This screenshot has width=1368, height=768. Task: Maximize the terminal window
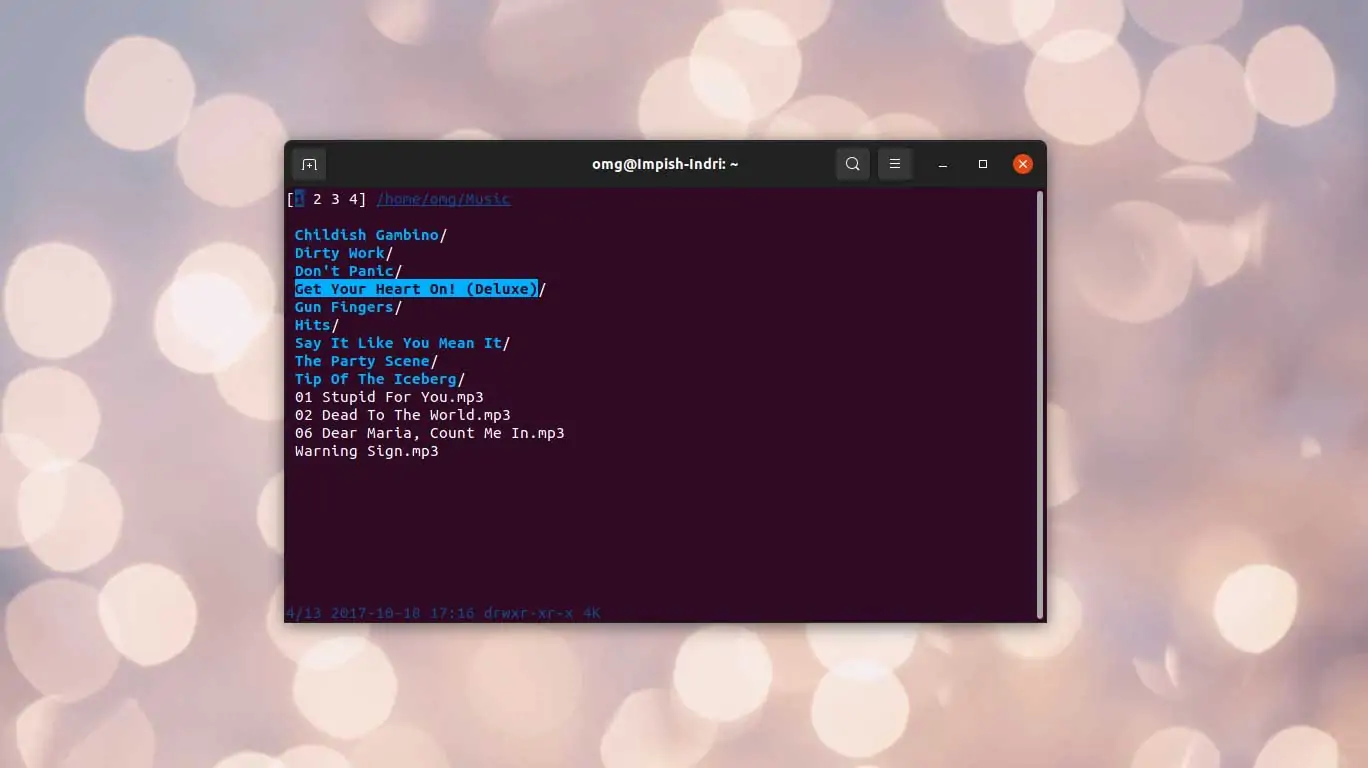[x=983, y=164]
